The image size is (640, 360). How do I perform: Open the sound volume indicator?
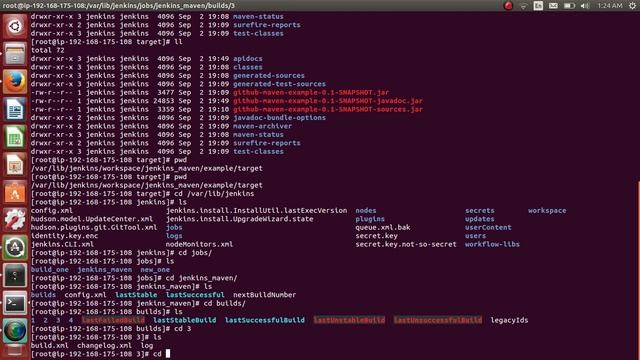585,6
